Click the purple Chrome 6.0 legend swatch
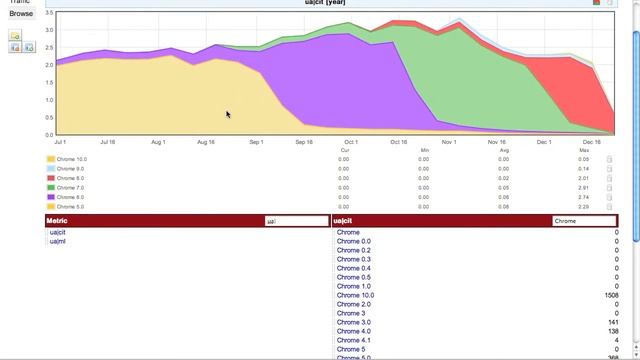Viewport: 640px width, 360px height. (x=51, y=197)
